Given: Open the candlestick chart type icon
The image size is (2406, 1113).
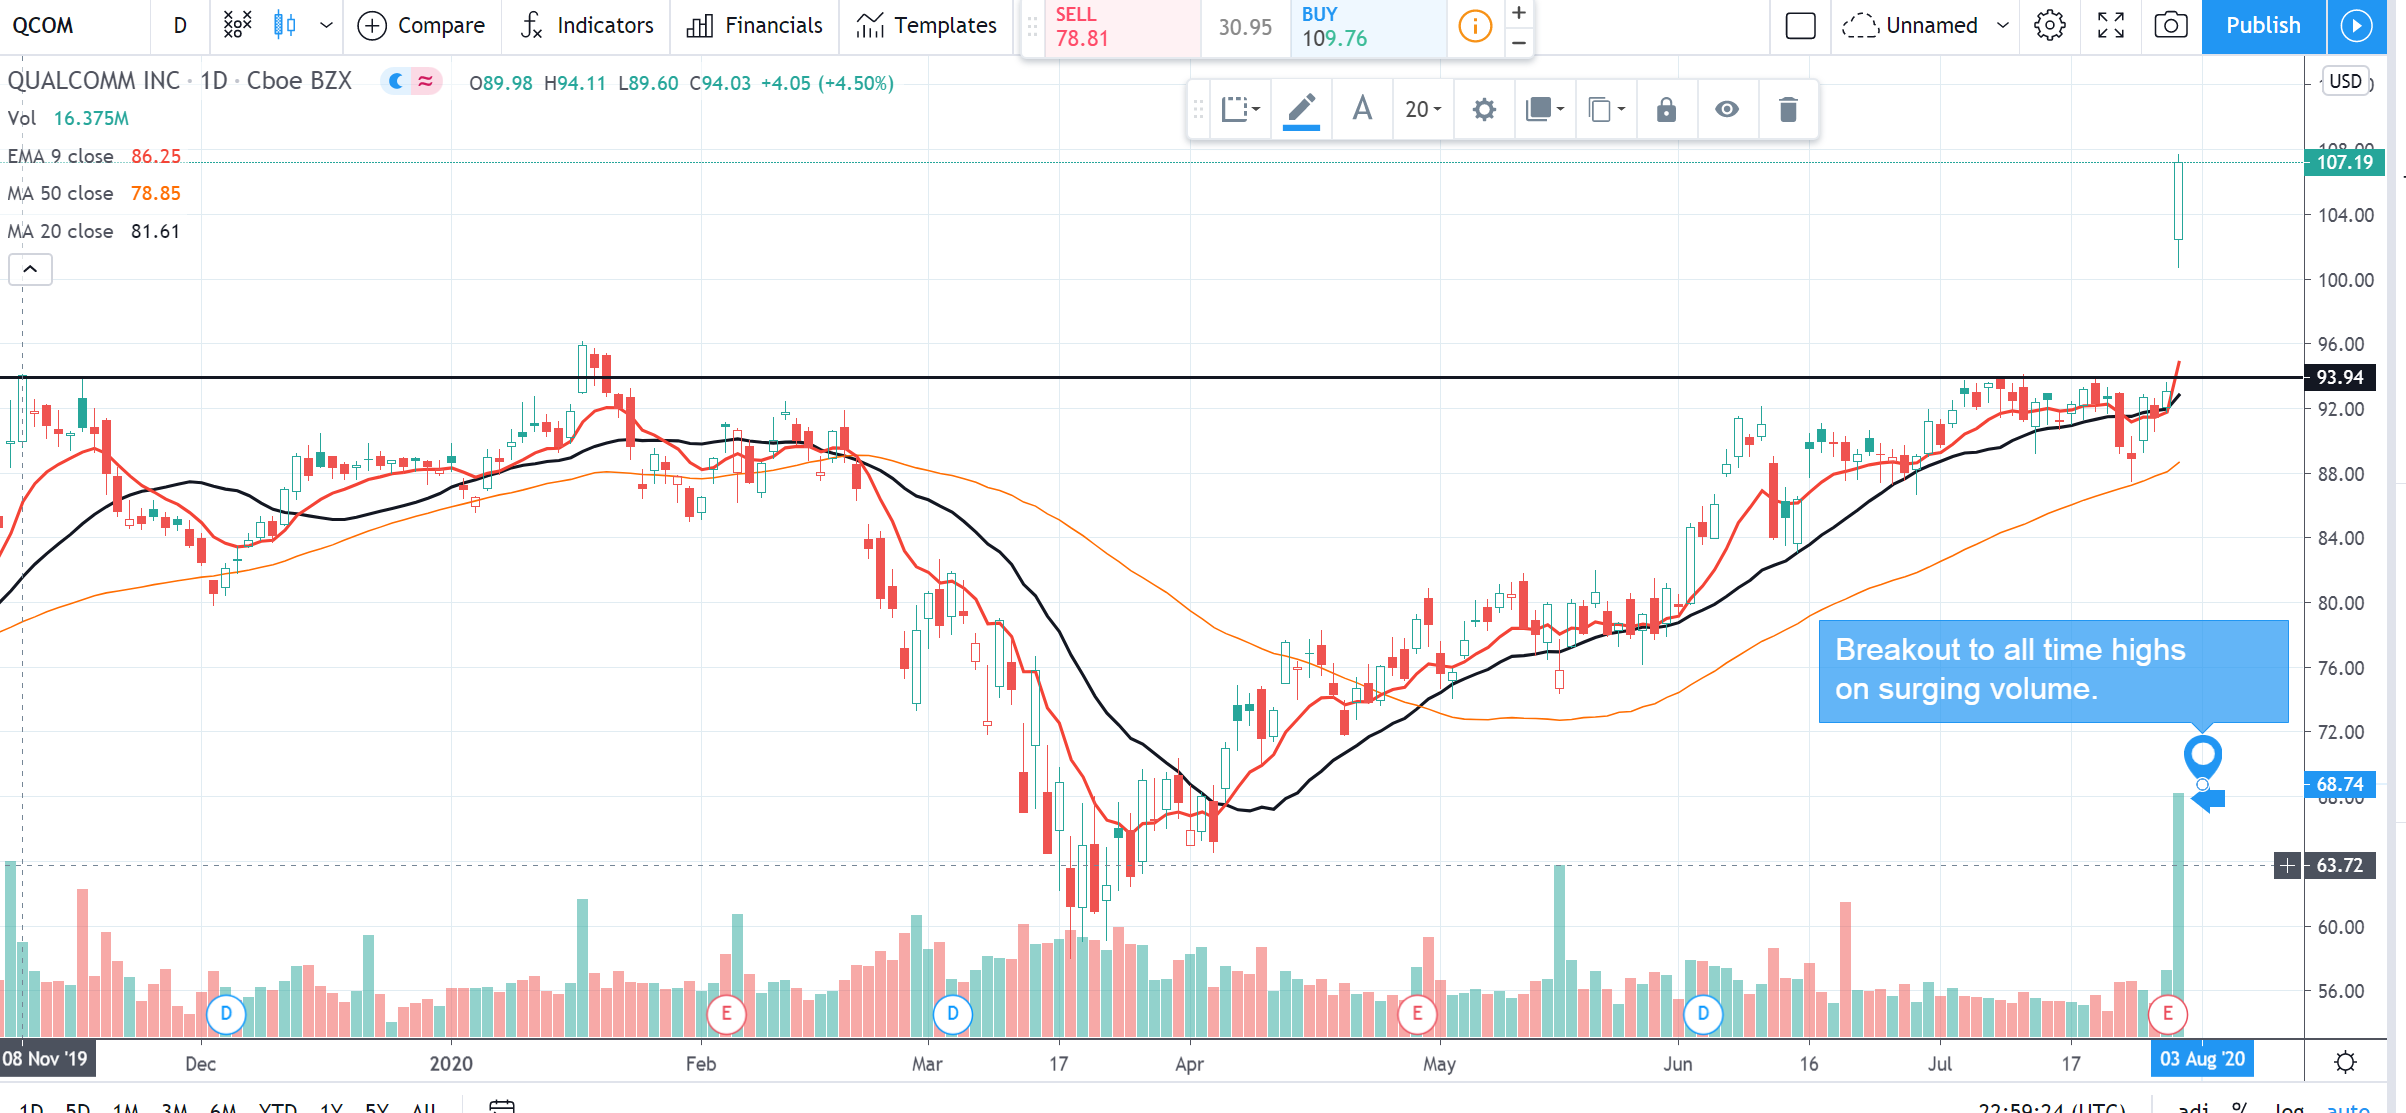Looking at the screenshot, I should [x=284, y=25].
